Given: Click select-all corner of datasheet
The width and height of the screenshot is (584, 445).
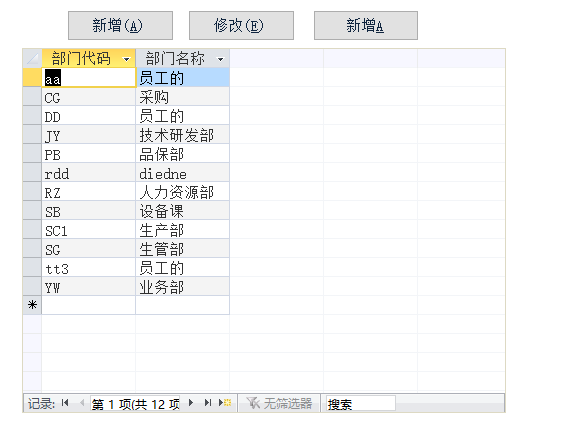Looking at the screenshot, I should 32,58.
